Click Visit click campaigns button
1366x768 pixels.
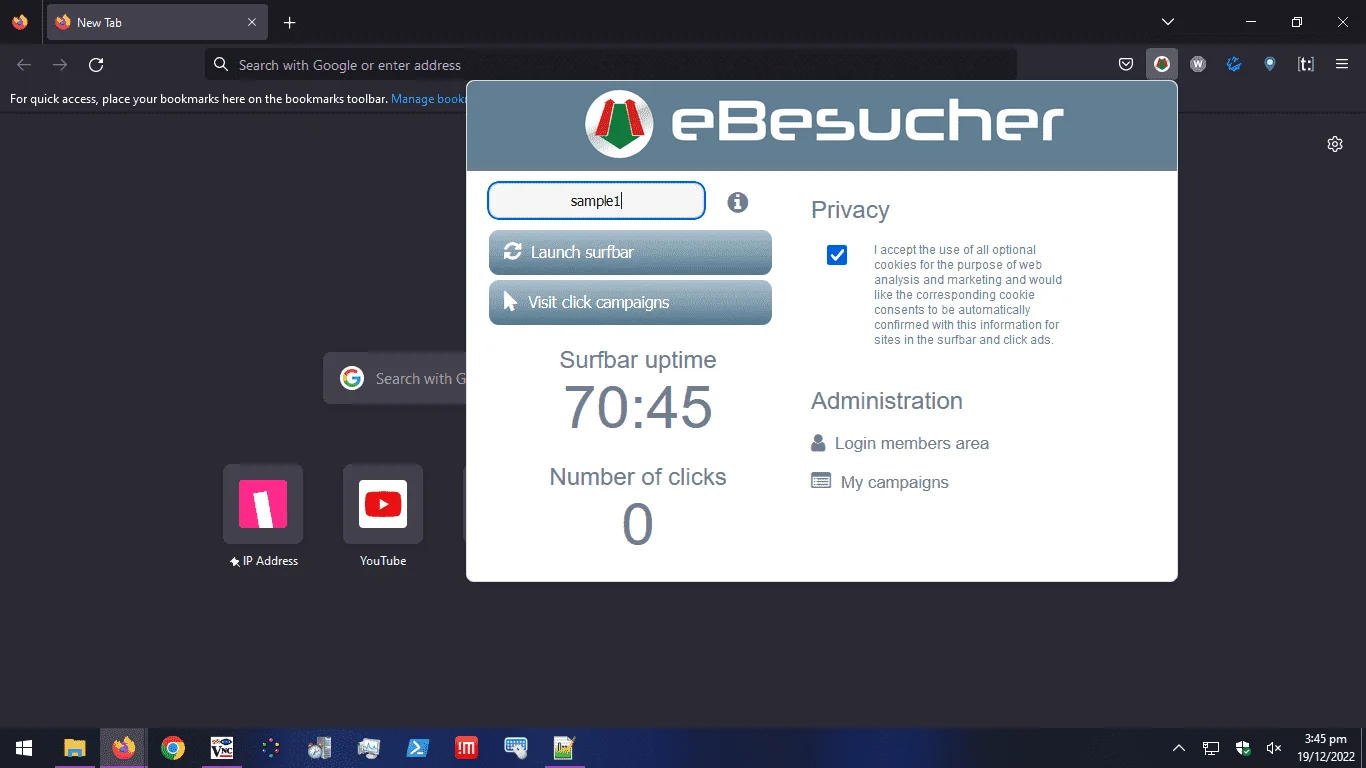[630, 302]
